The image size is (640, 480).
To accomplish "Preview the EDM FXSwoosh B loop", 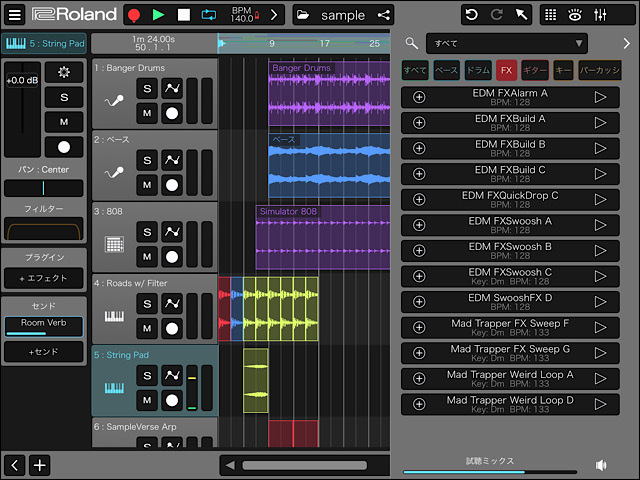I will click(600, 251).
